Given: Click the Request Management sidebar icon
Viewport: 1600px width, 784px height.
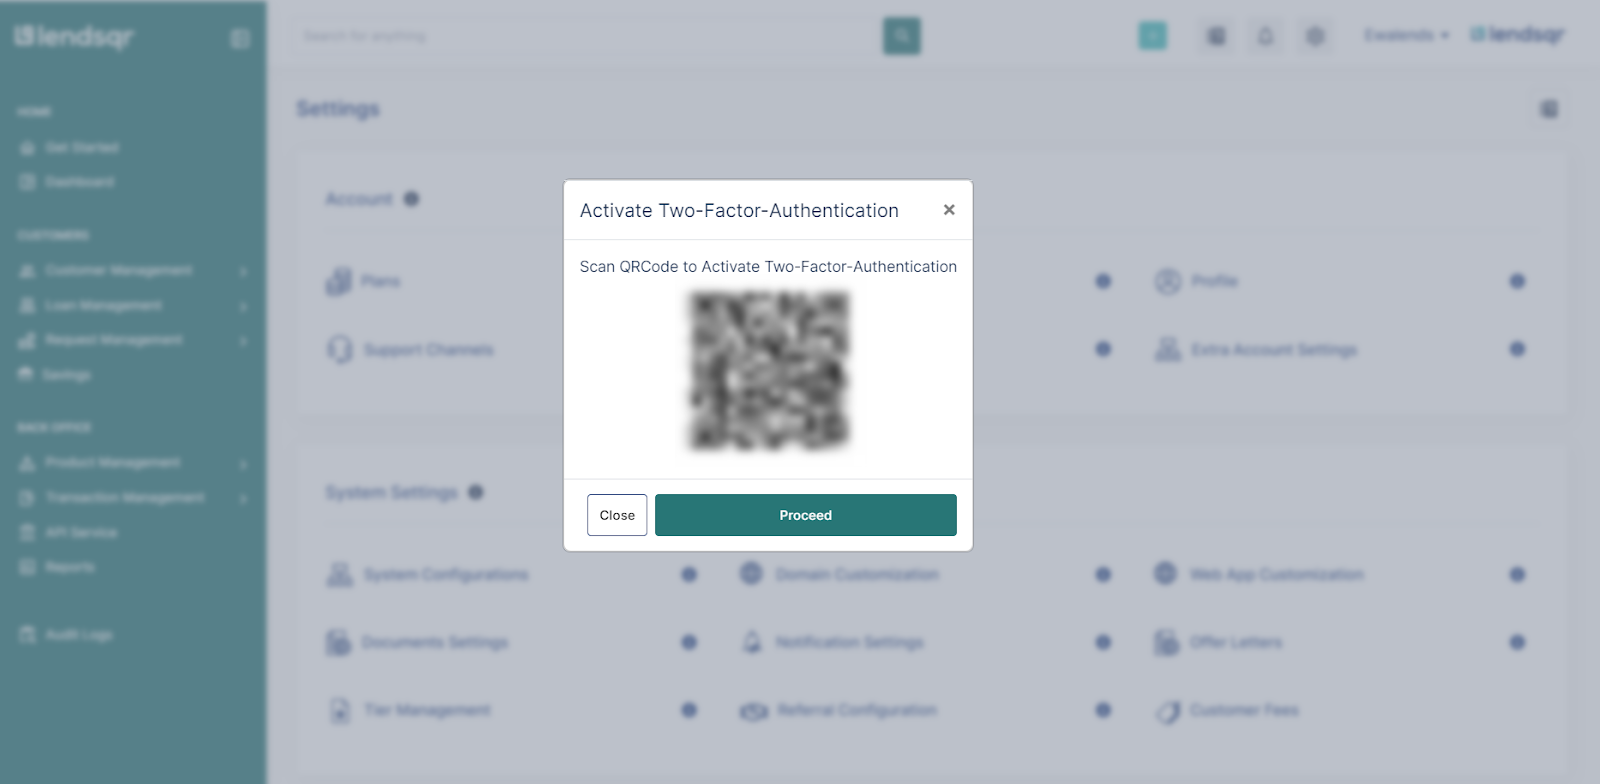Looking at the screenshot, I should [x=27, y=341].
